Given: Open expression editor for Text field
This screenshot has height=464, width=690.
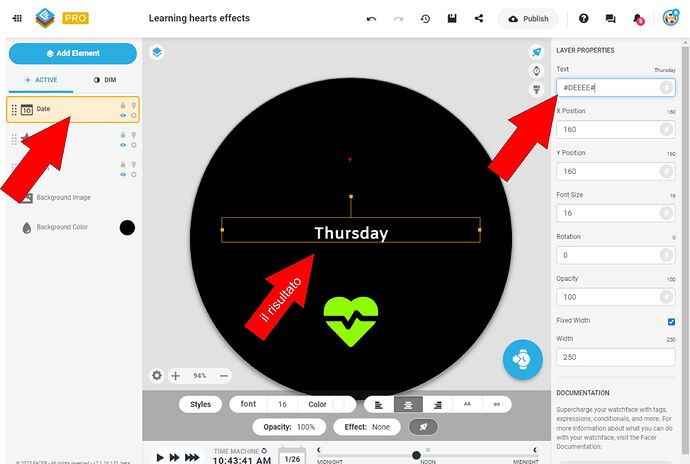Looking at the screenshot, I should pyautogui.click(x=666, y=88).
